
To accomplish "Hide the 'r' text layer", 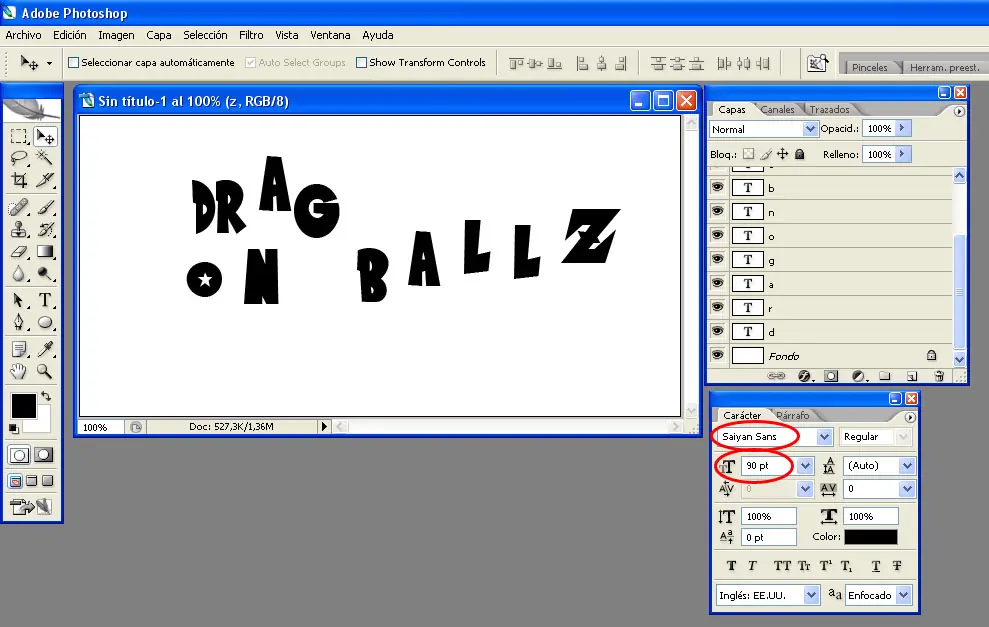I will pos(717,307).
